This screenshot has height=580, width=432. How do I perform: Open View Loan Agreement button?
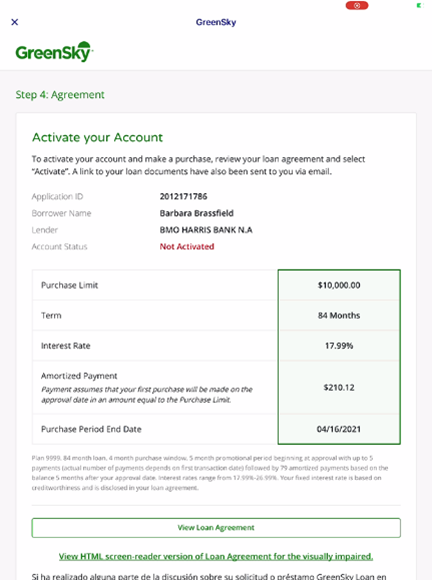(x=216, y=528)
